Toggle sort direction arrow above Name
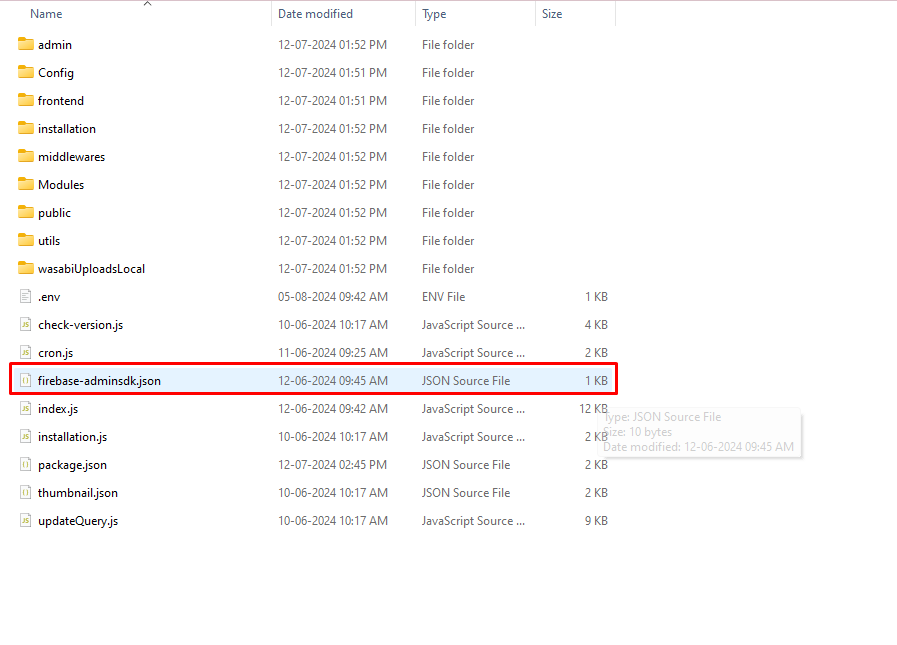897x645 pixels. coord(147,4)
